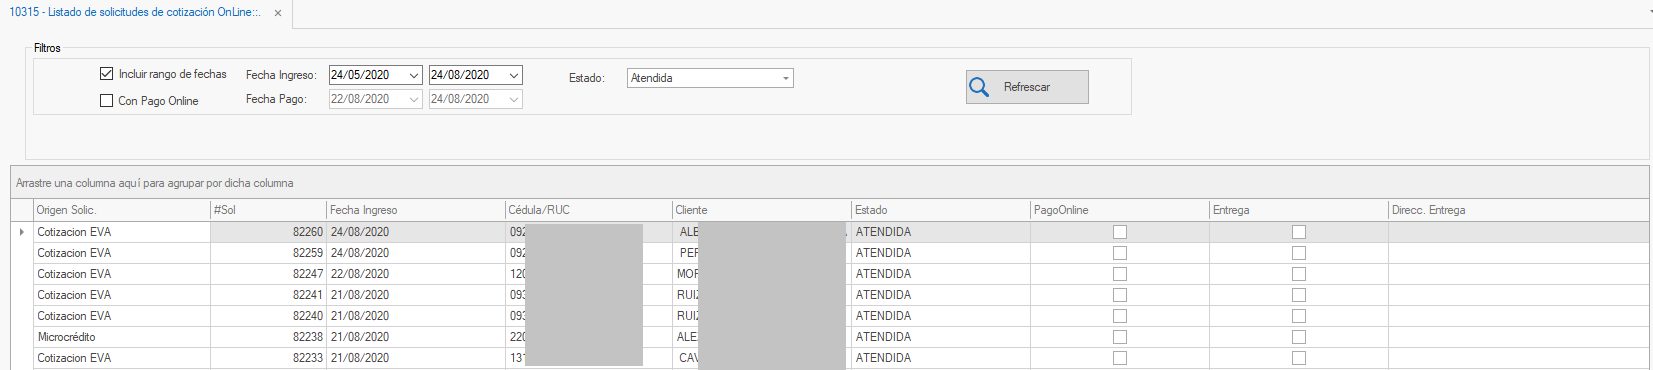Select the Microcrédito origin cell
1653x370 pixels.
click(122, 337)
